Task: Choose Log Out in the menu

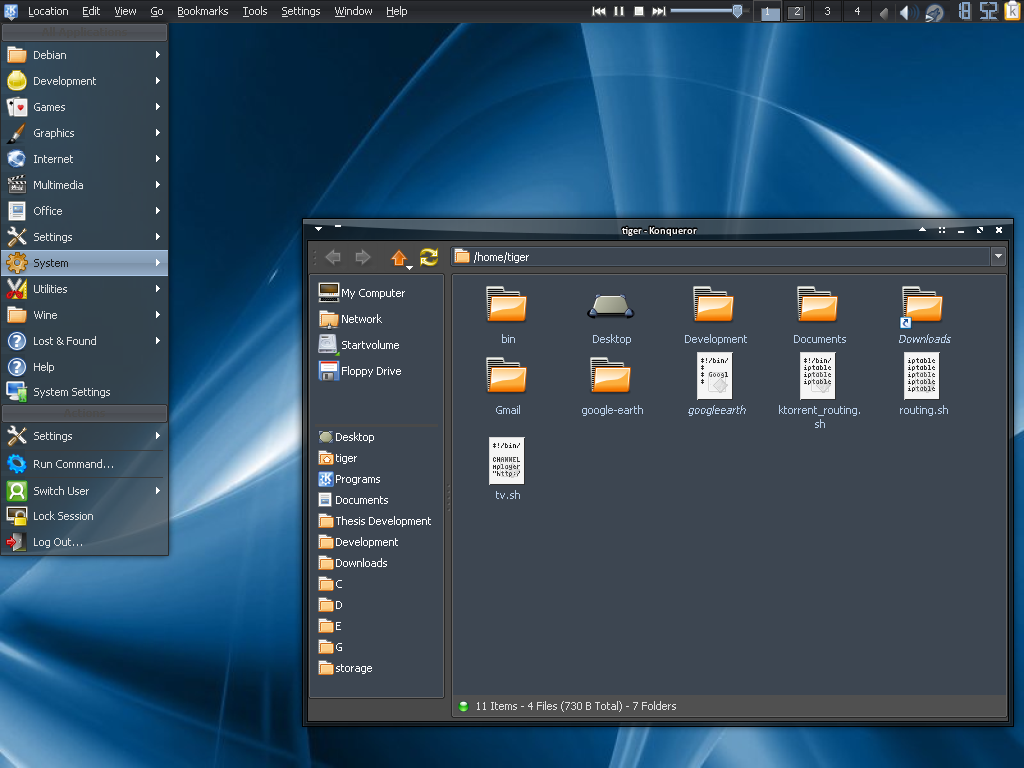Action: pyautogui.click(x=84, y=542)
